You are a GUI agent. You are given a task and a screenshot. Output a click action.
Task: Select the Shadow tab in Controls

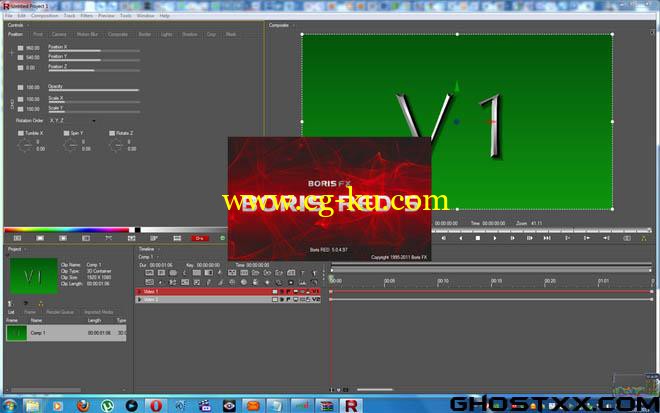pos(189,35)
